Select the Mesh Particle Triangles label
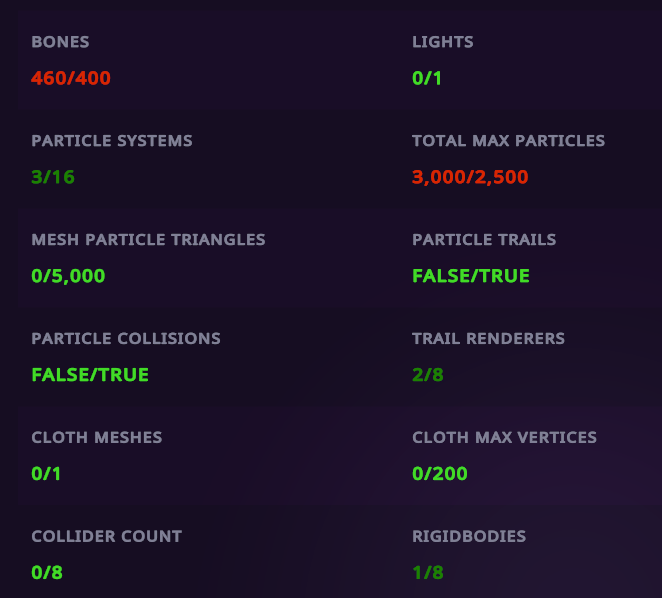This screenshot has width=662, height=598. [148, 240]
